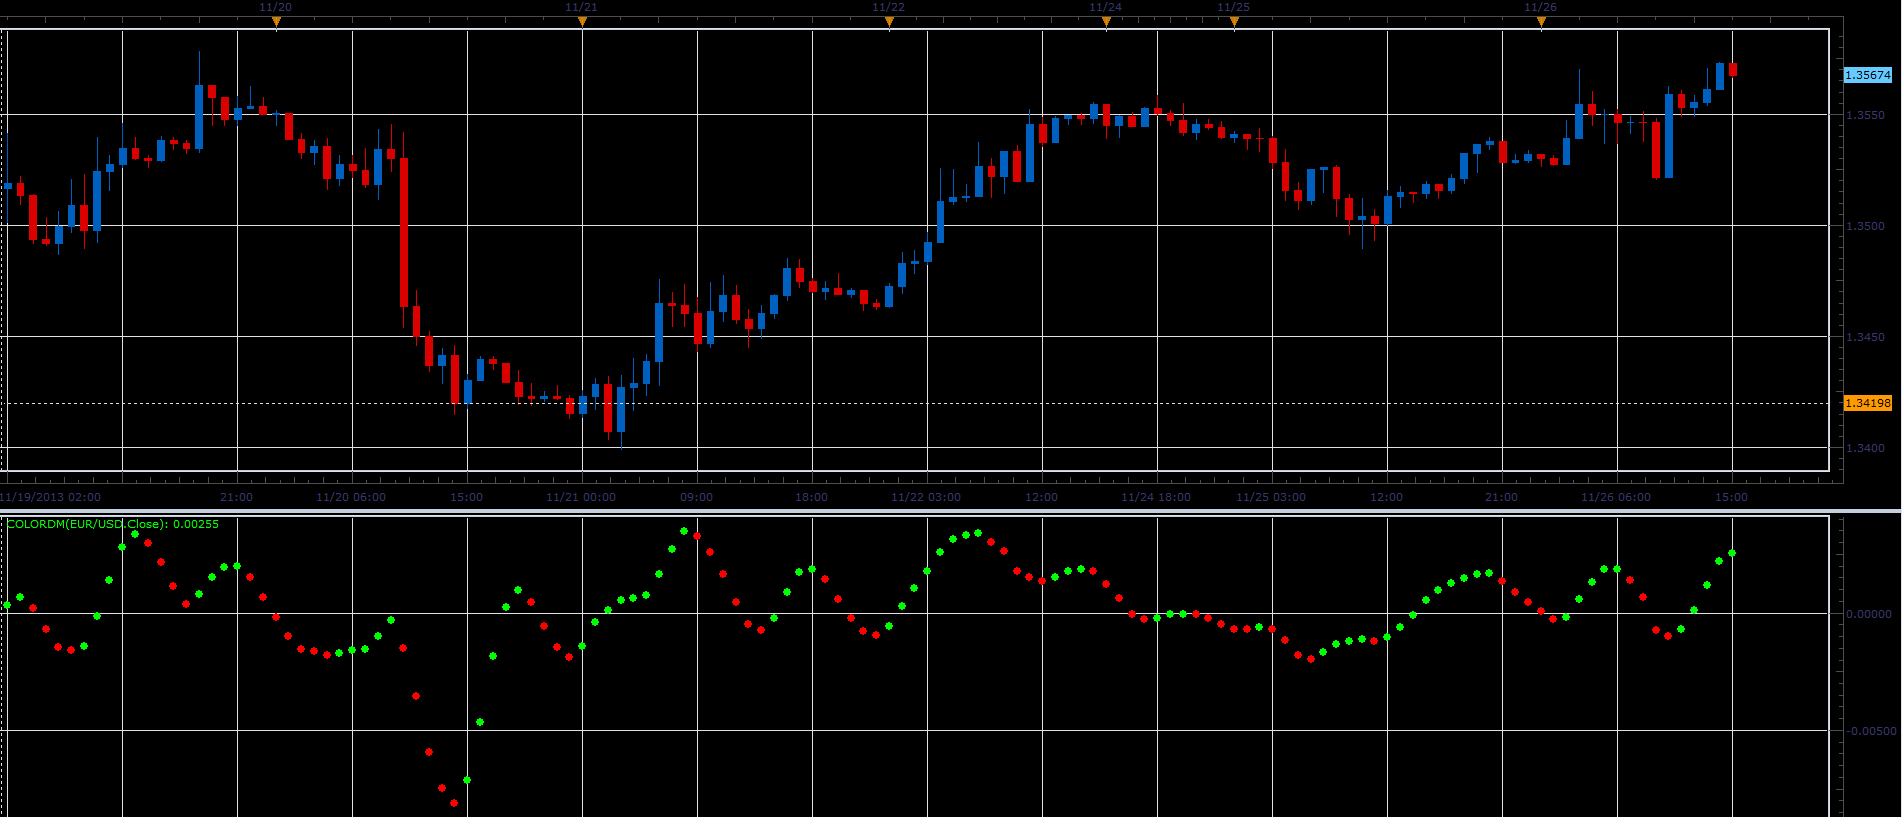This screenshot has height=817, width=1902.
Task: Click the 1.3450 price axis label
Action: 1865,337
